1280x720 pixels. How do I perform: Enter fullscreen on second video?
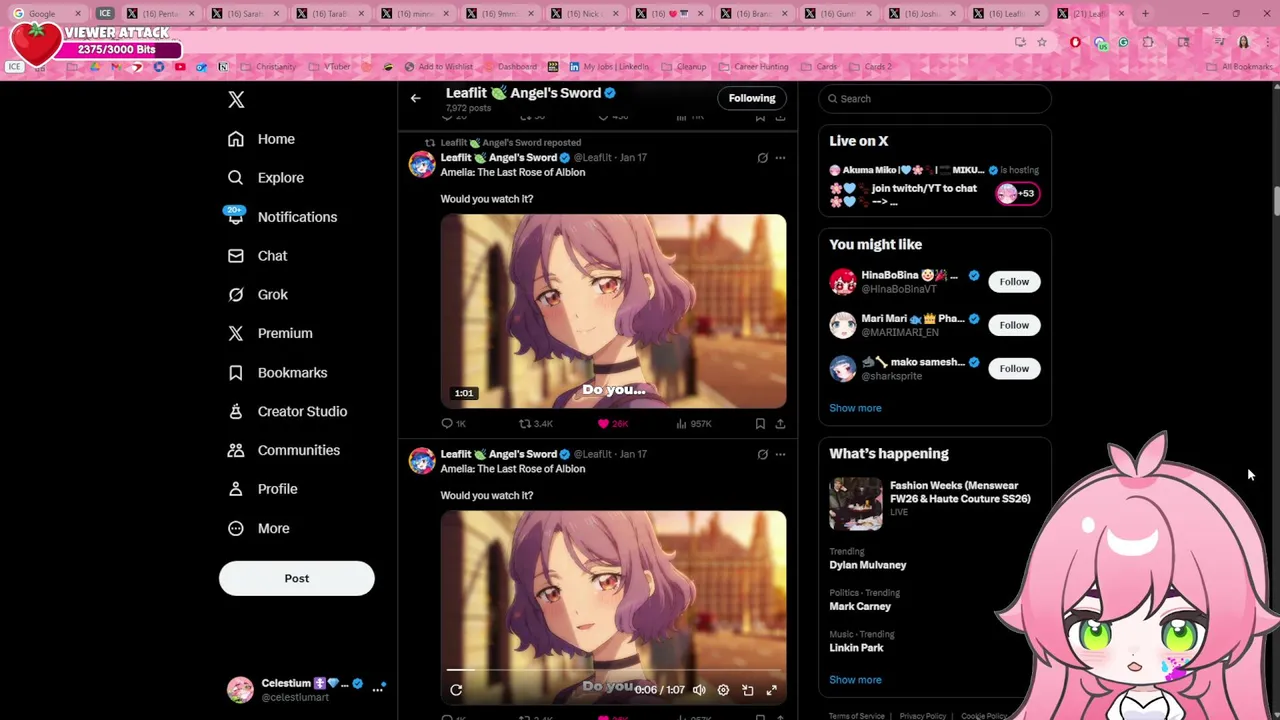coord(771,690)
